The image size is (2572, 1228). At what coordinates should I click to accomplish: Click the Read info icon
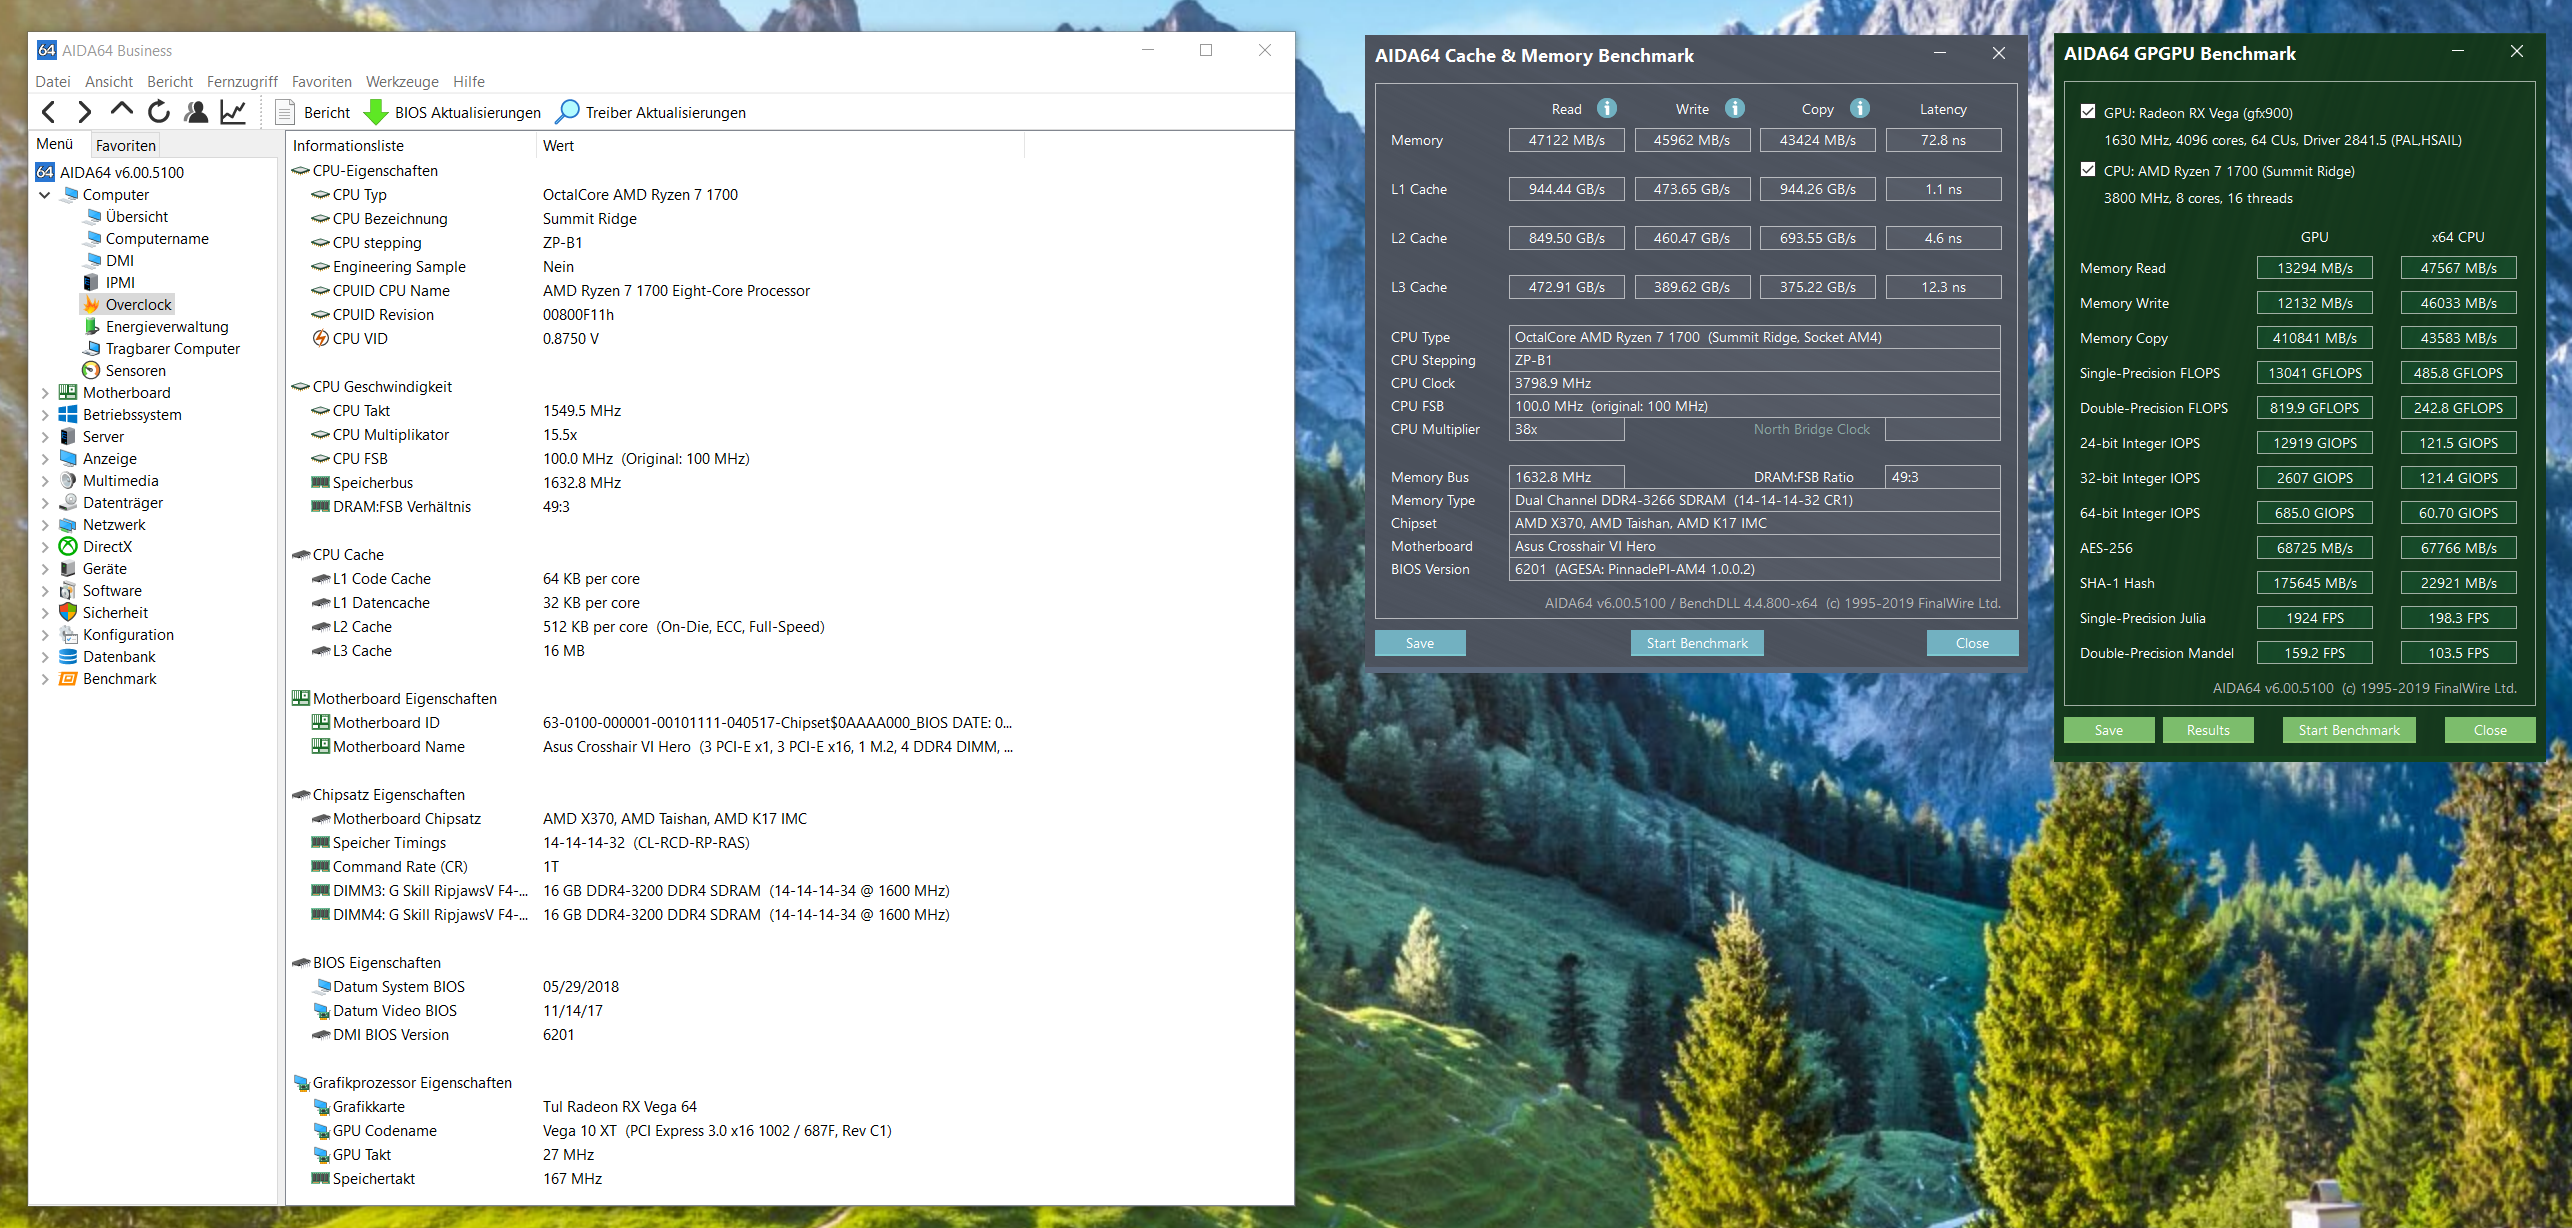1607,109
